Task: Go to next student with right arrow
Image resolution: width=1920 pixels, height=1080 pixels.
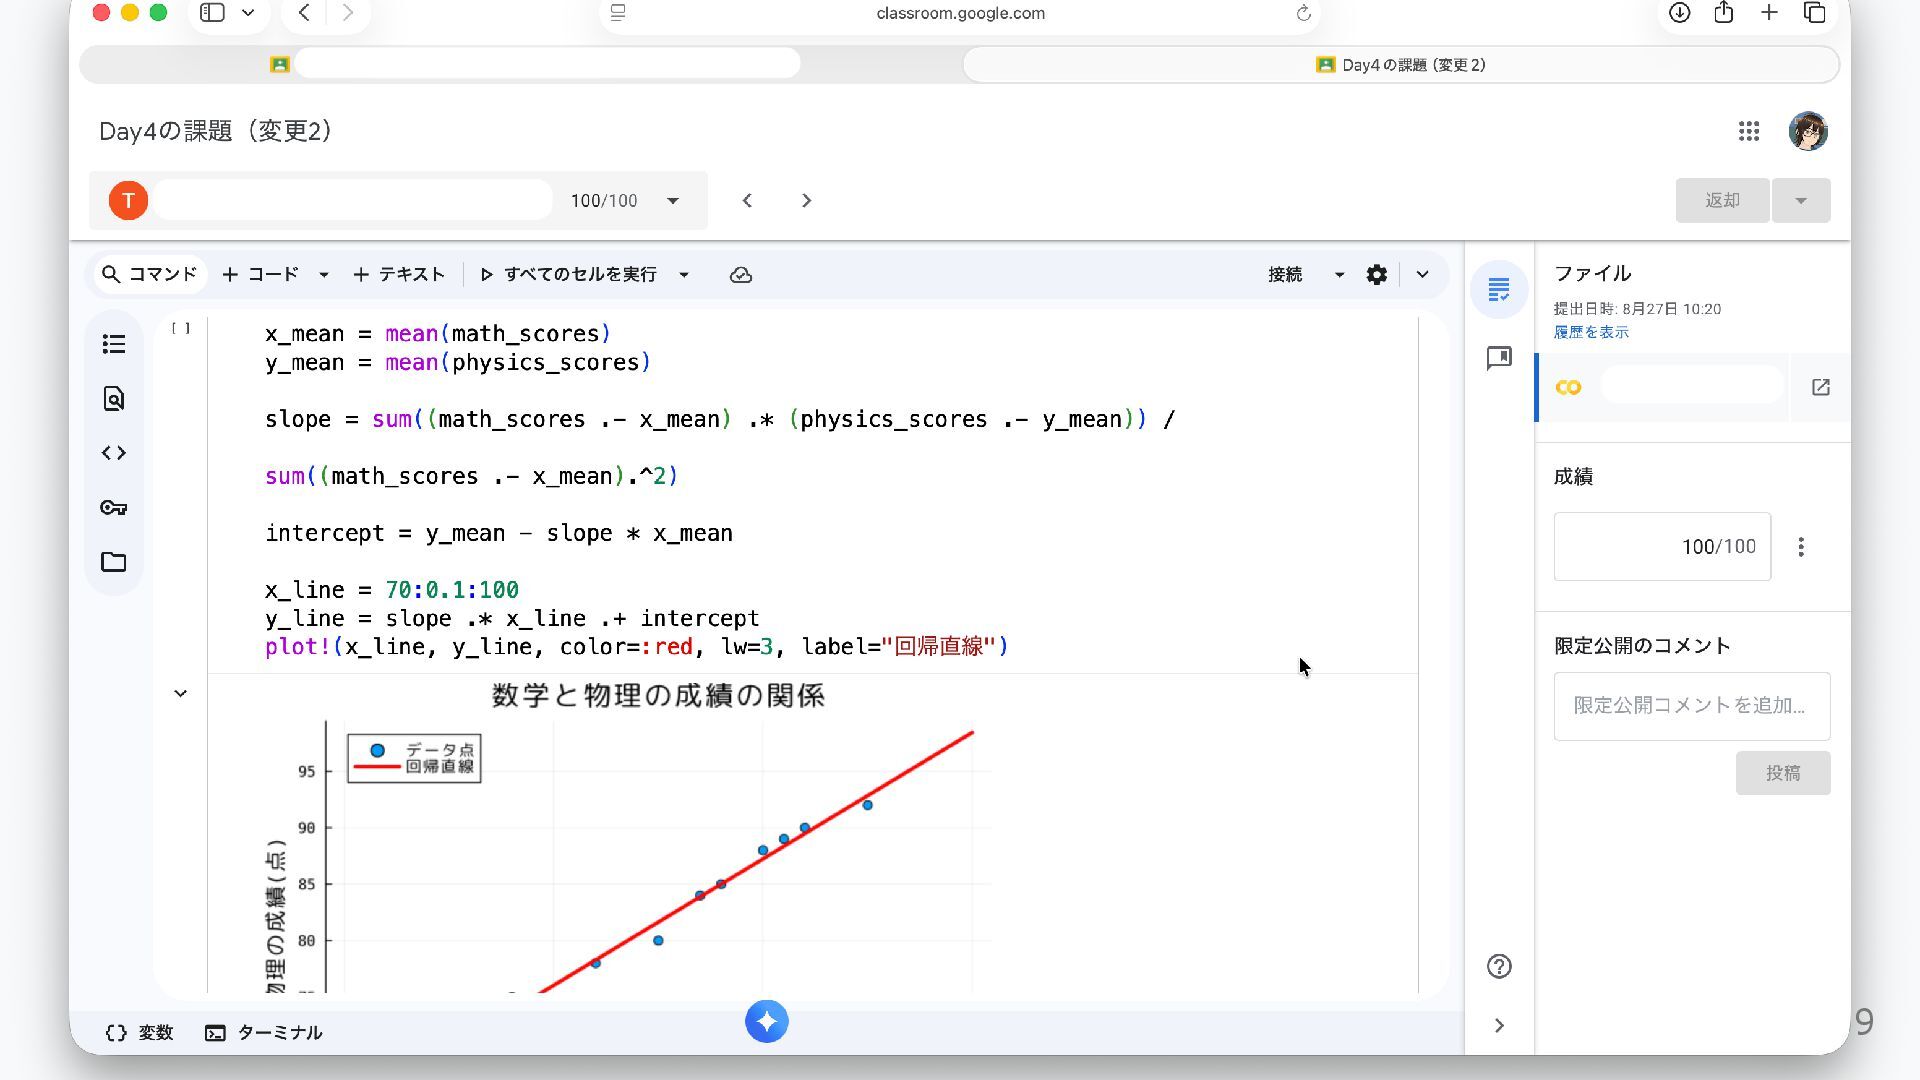Action: (806, 201)
